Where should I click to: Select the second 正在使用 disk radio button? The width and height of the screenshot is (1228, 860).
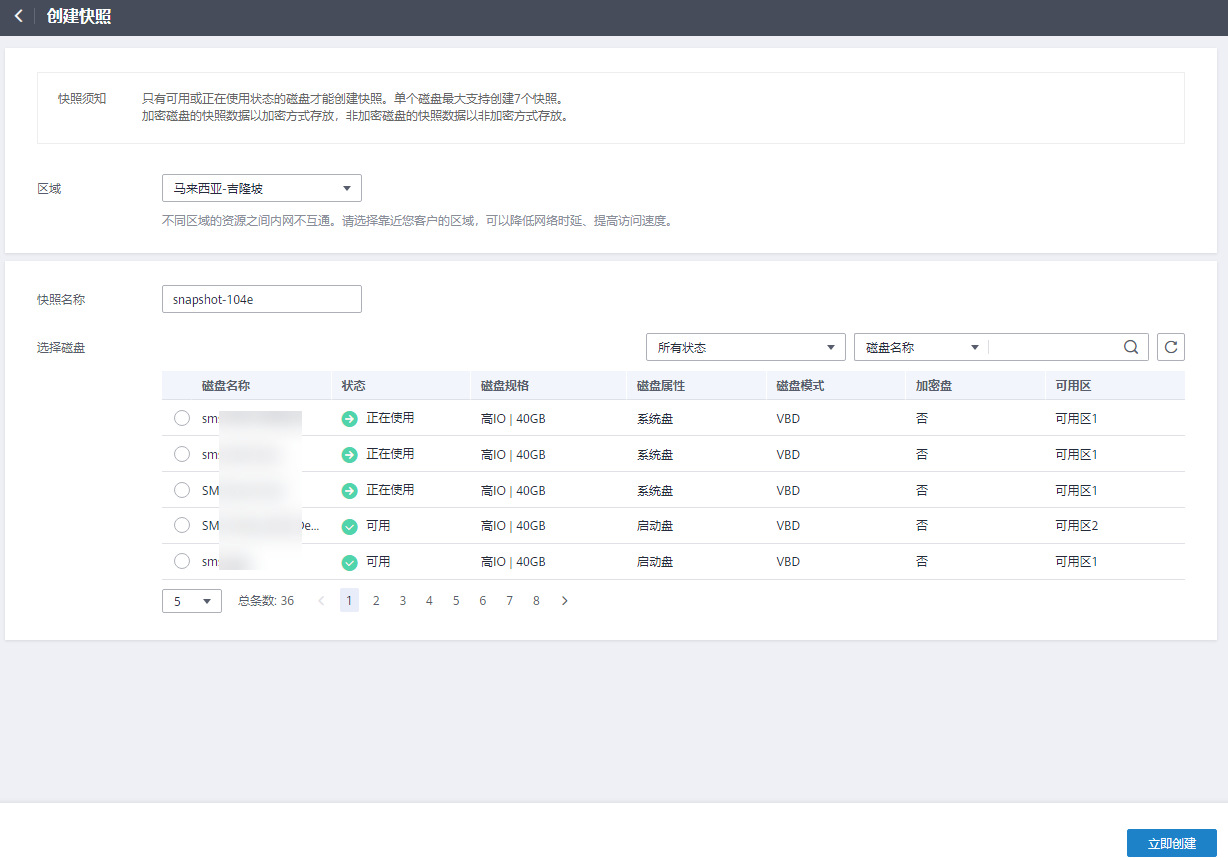pyautogui.click(x=182, y=454)
